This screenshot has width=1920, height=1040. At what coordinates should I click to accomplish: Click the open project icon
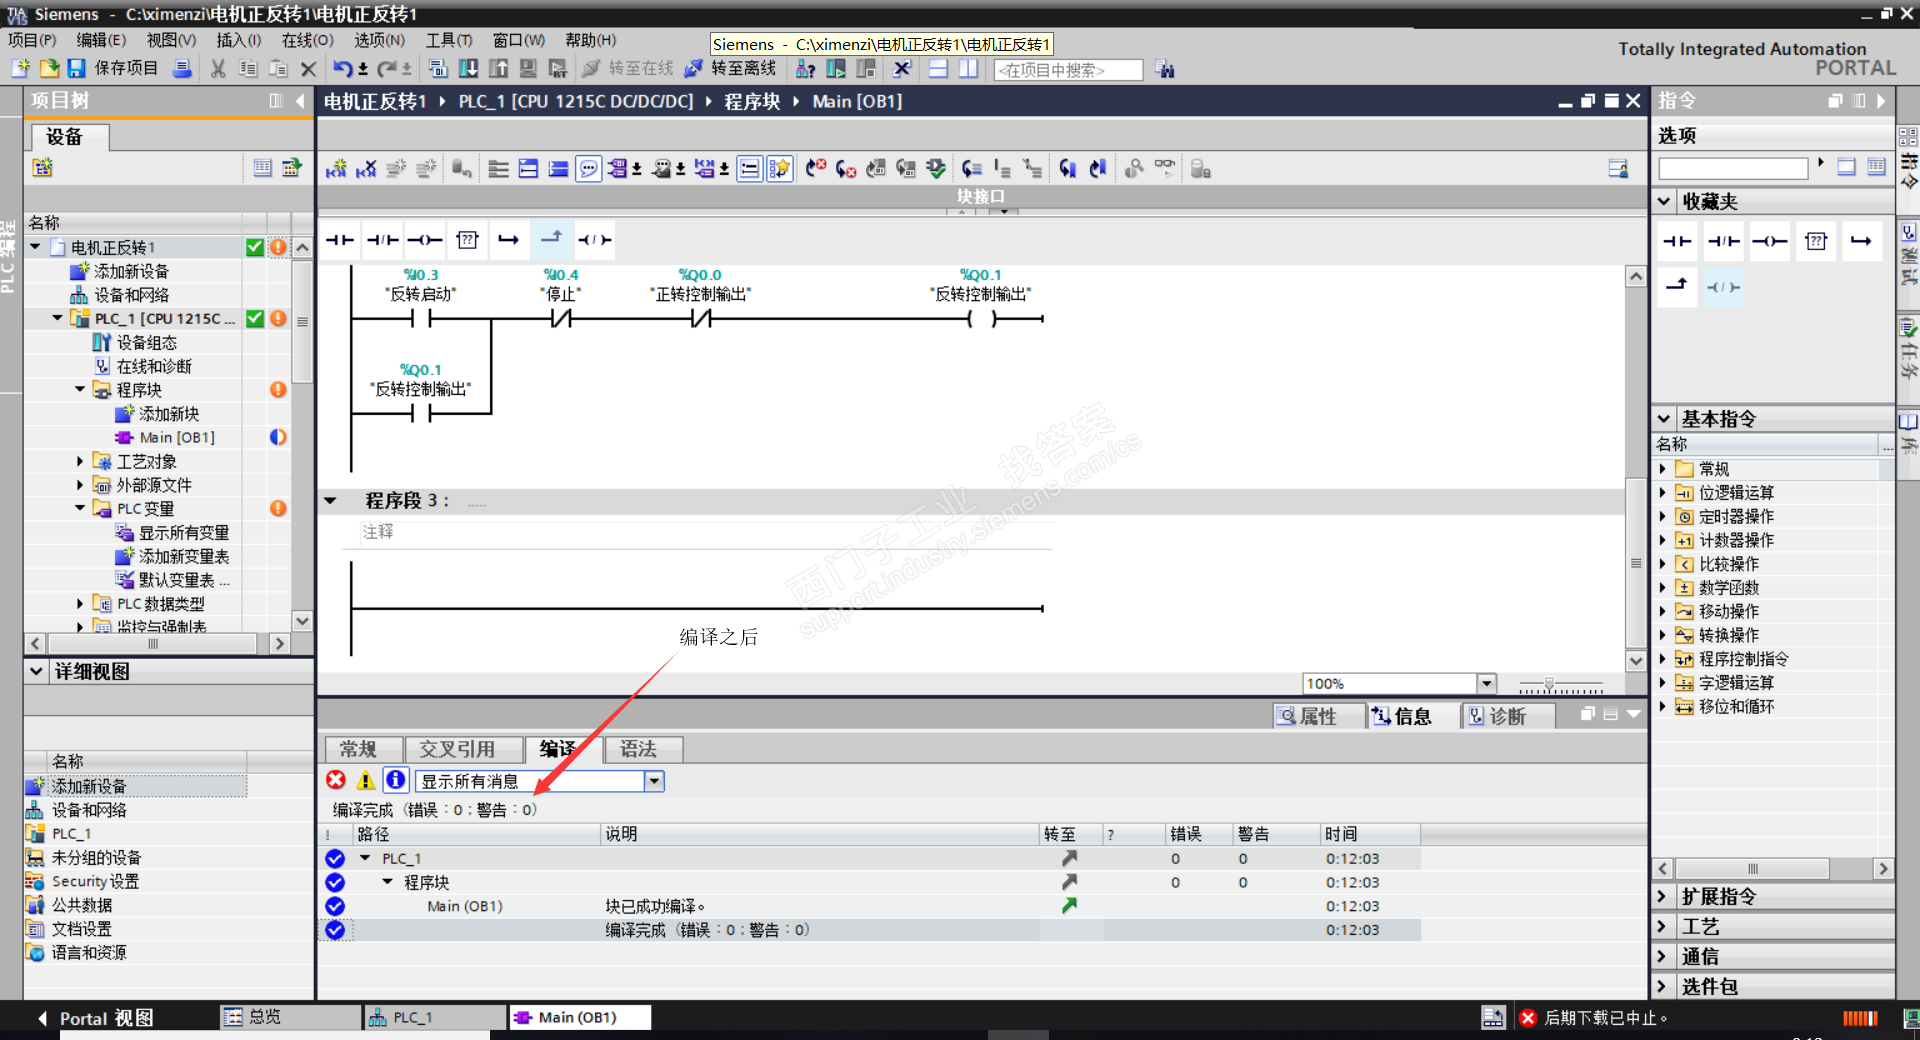tap(49, 68)
